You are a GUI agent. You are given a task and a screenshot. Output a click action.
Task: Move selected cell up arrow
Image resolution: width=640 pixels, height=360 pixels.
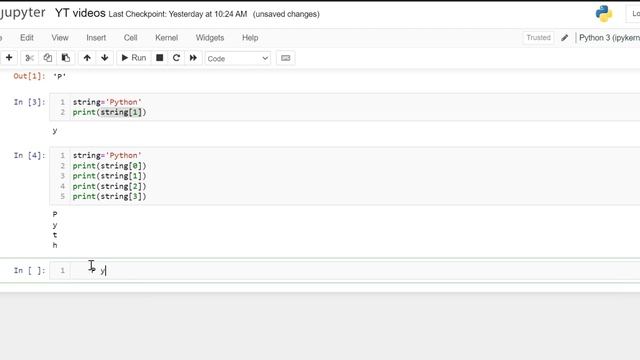87,58
